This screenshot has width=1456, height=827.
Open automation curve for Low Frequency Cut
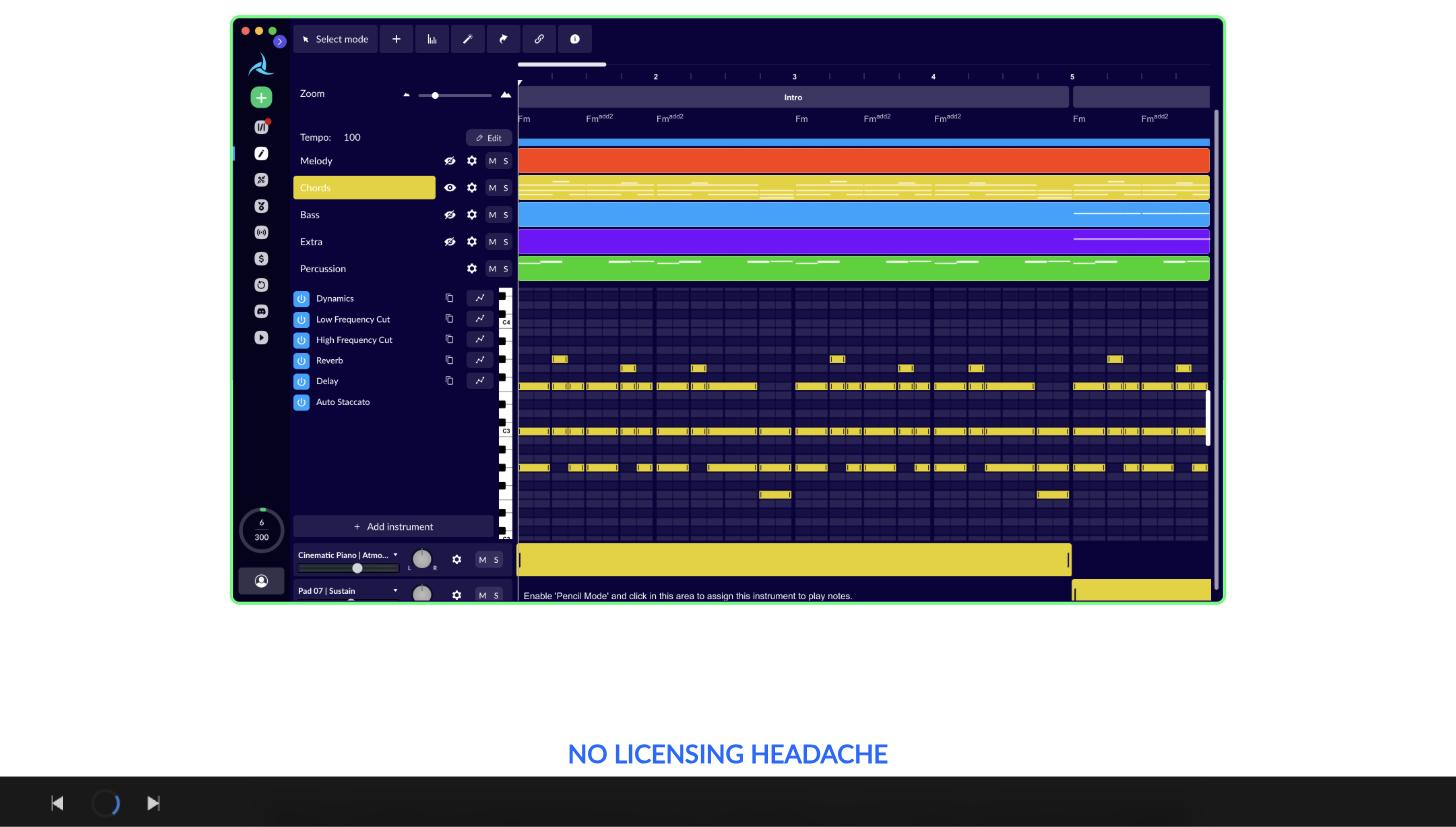point(480,319)
